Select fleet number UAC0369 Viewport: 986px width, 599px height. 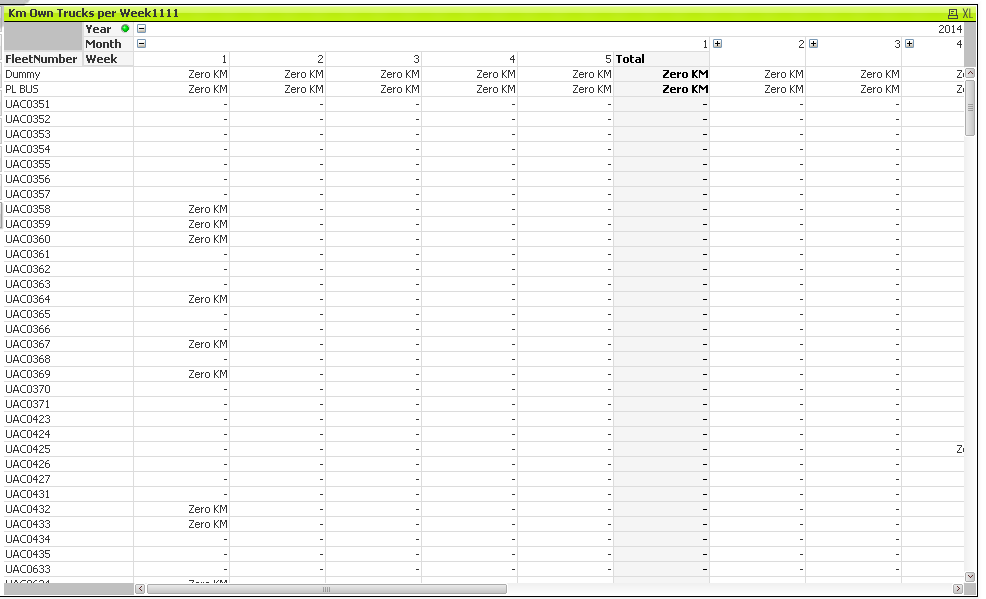click(28, 375)
